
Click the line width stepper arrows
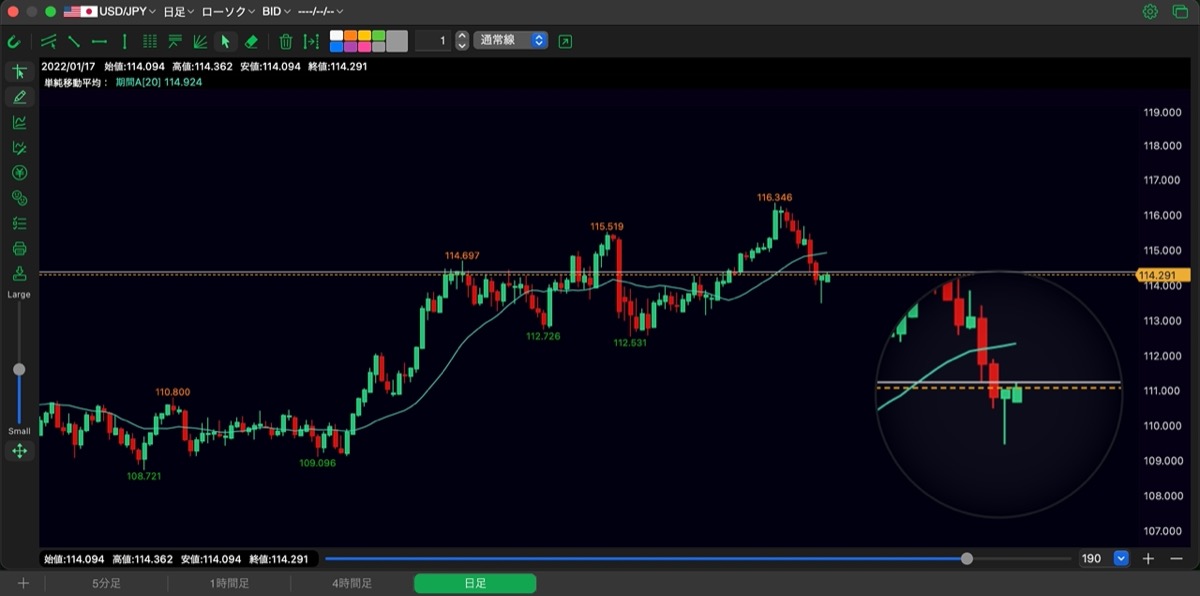tap(462, 41)
